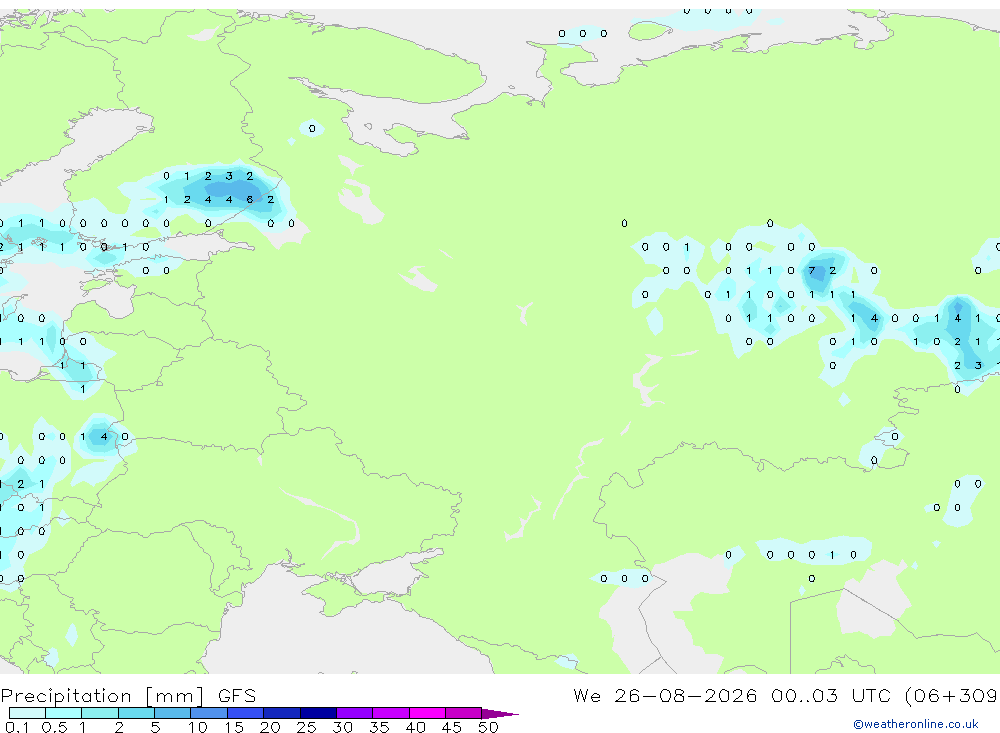Choose the 2–5 mm legend color segment

click(136, 713)
